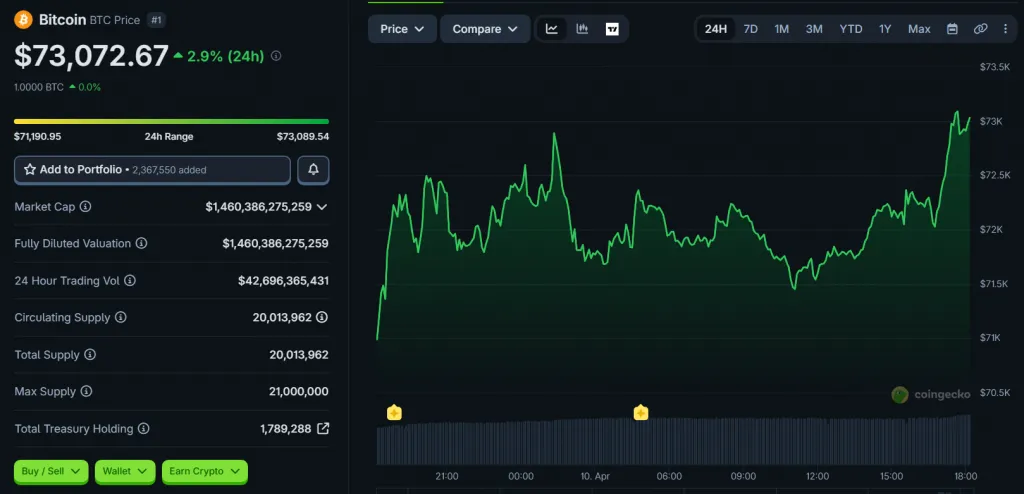The height and width of the screenshot is (494, 1024).
Task: Open the Wallet dropdown
Action: pyautogui.click(x=125, y=471)
